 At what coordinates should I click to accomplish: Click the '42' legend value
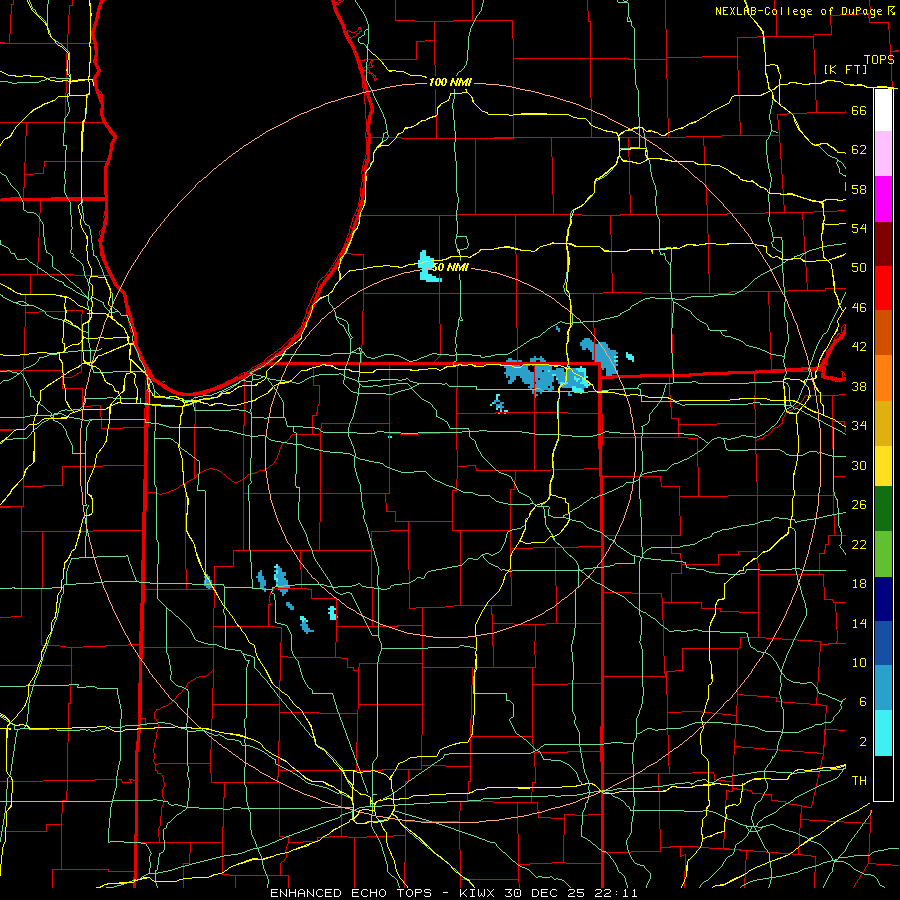(859, 347)
